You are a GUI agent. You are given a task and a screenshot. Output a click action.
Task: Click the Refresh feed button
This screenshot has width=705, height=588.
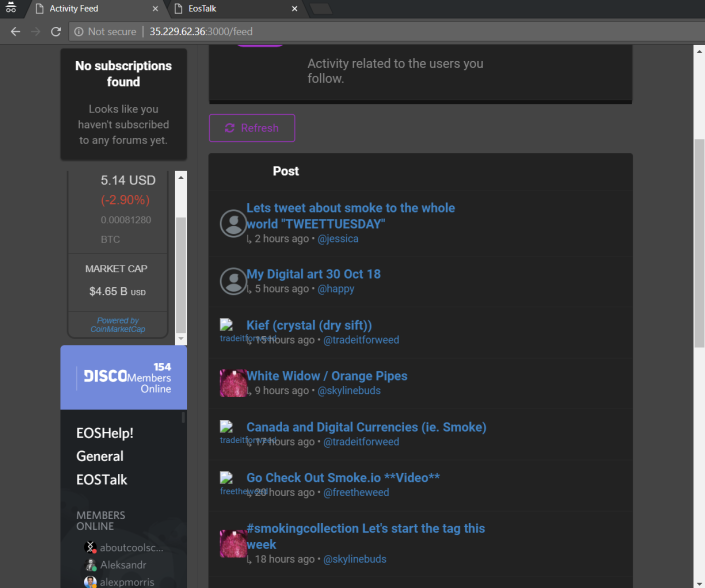(252, 128)
